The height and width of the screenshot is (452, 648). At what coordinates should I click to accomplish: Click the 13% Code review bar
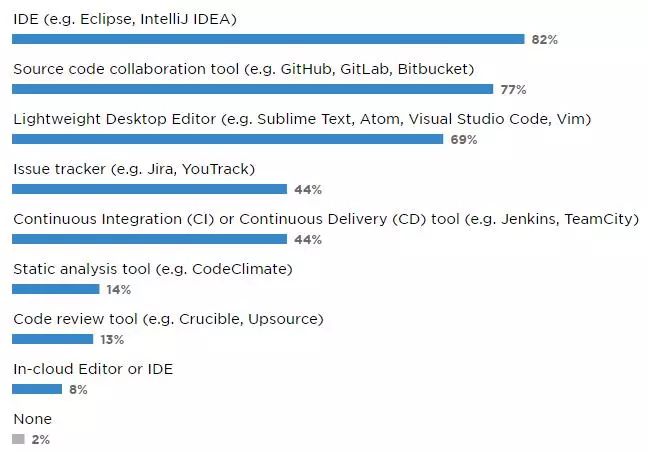coord(52,339)
